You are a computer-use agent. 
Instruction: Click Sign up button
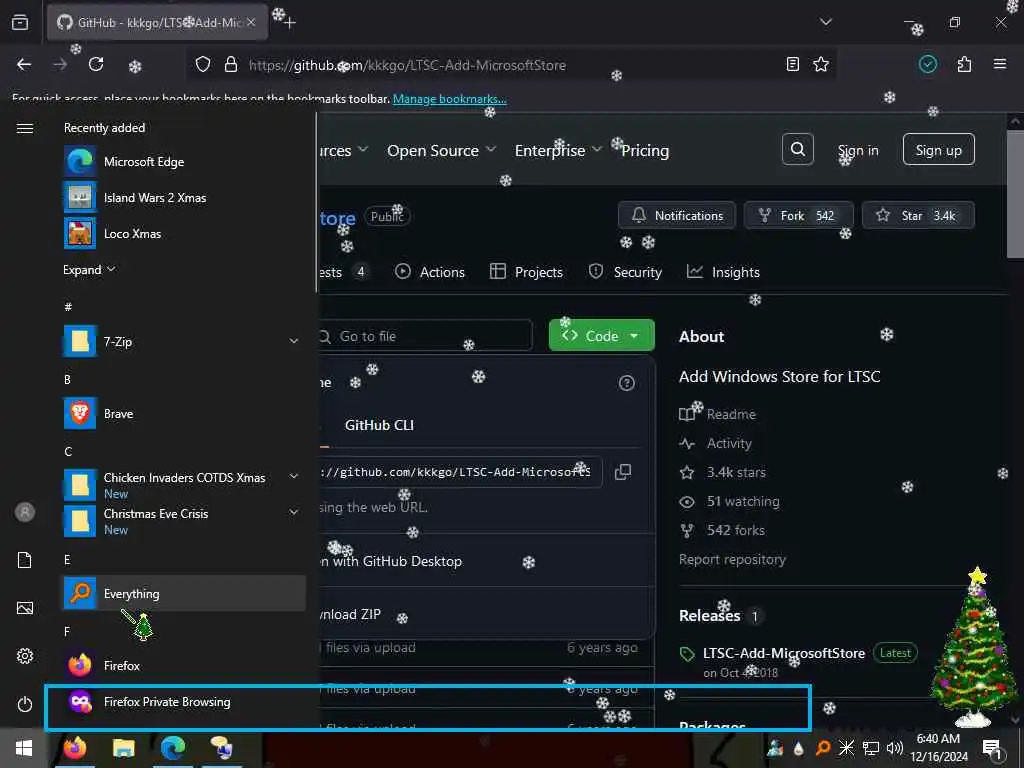938,150
